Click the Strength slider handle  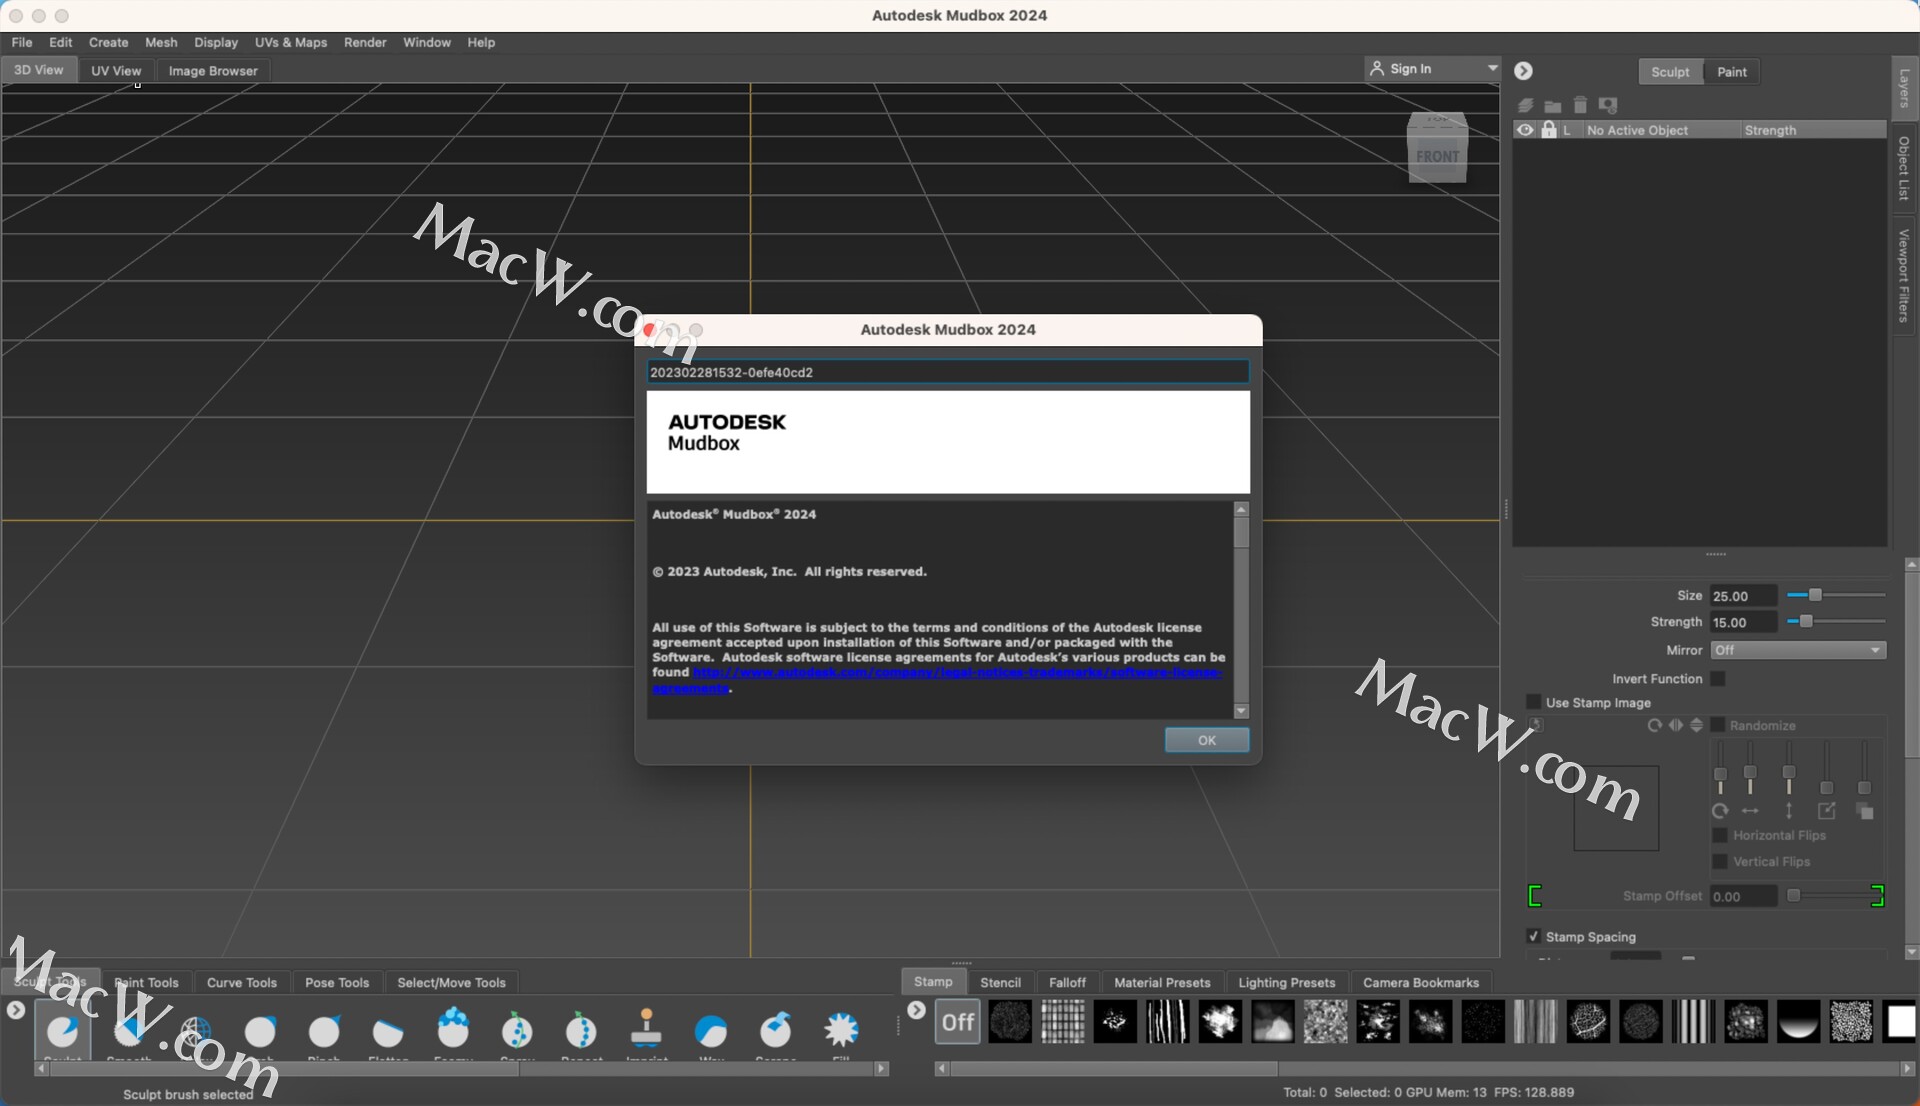point(1806,622)
